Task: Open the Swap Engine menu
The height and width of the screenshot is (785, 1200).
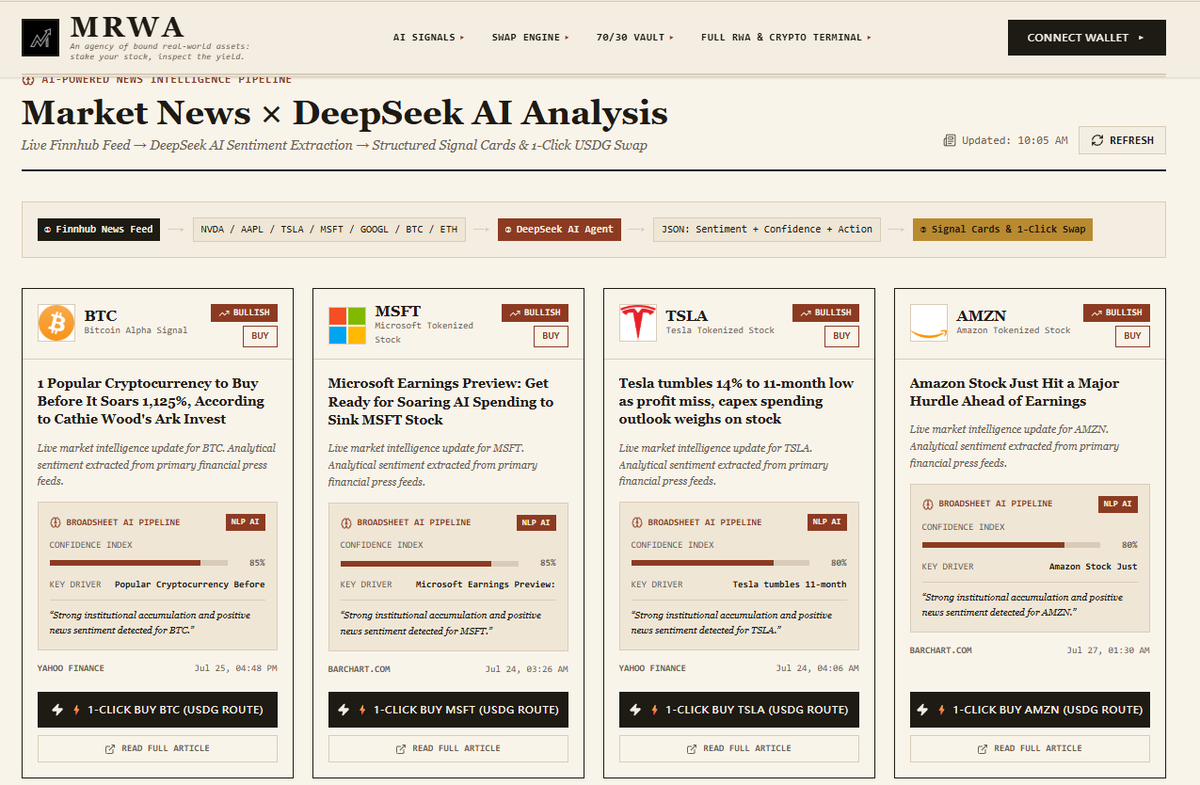Action: (530, 37)
